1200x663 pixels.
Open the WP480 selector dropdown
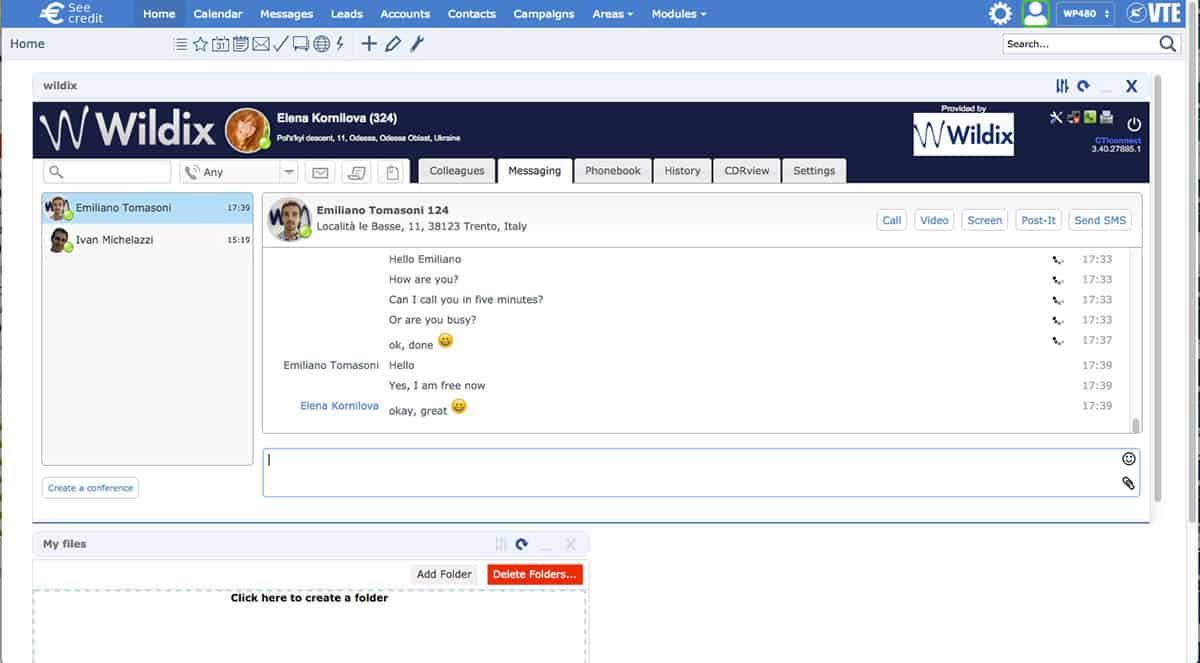[1087, 14]
